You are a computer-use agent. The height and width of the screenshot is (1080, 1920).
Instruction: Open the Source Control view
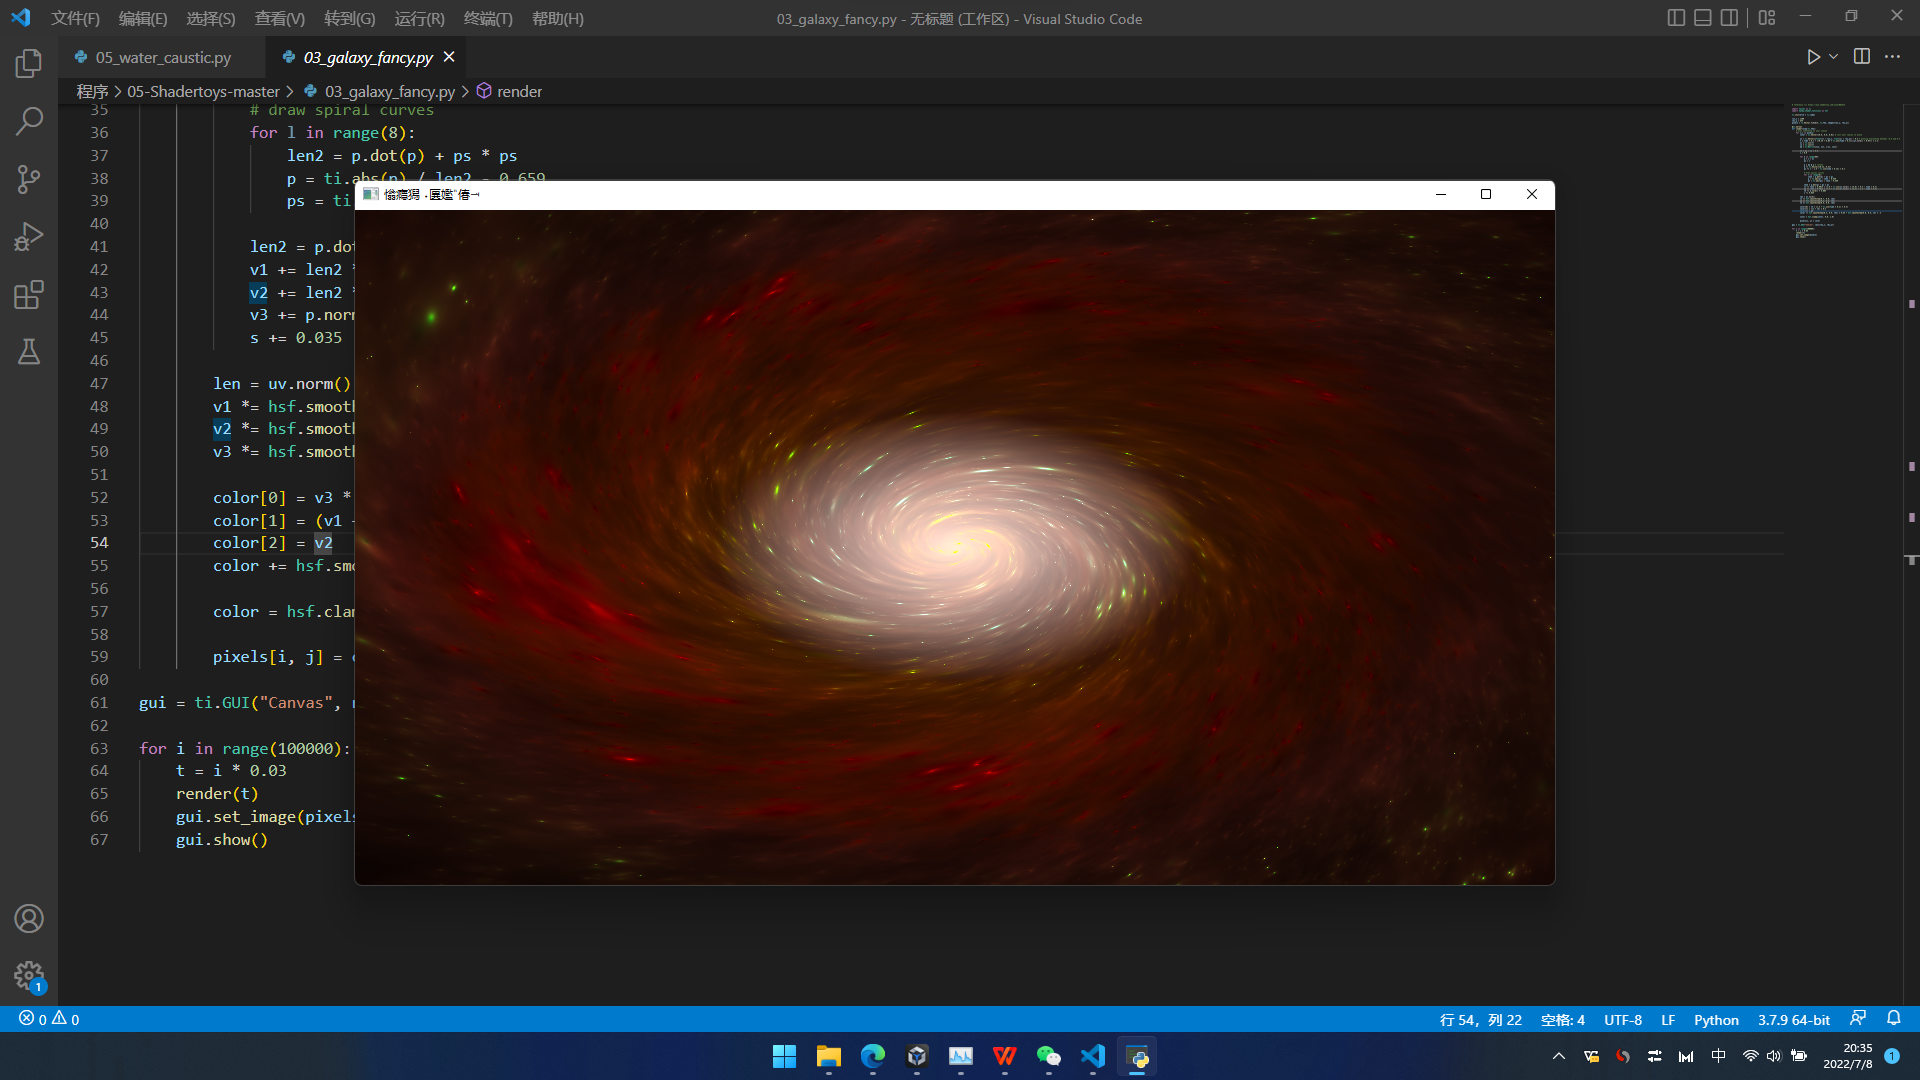pyautogui.click(x=29, y=179)
